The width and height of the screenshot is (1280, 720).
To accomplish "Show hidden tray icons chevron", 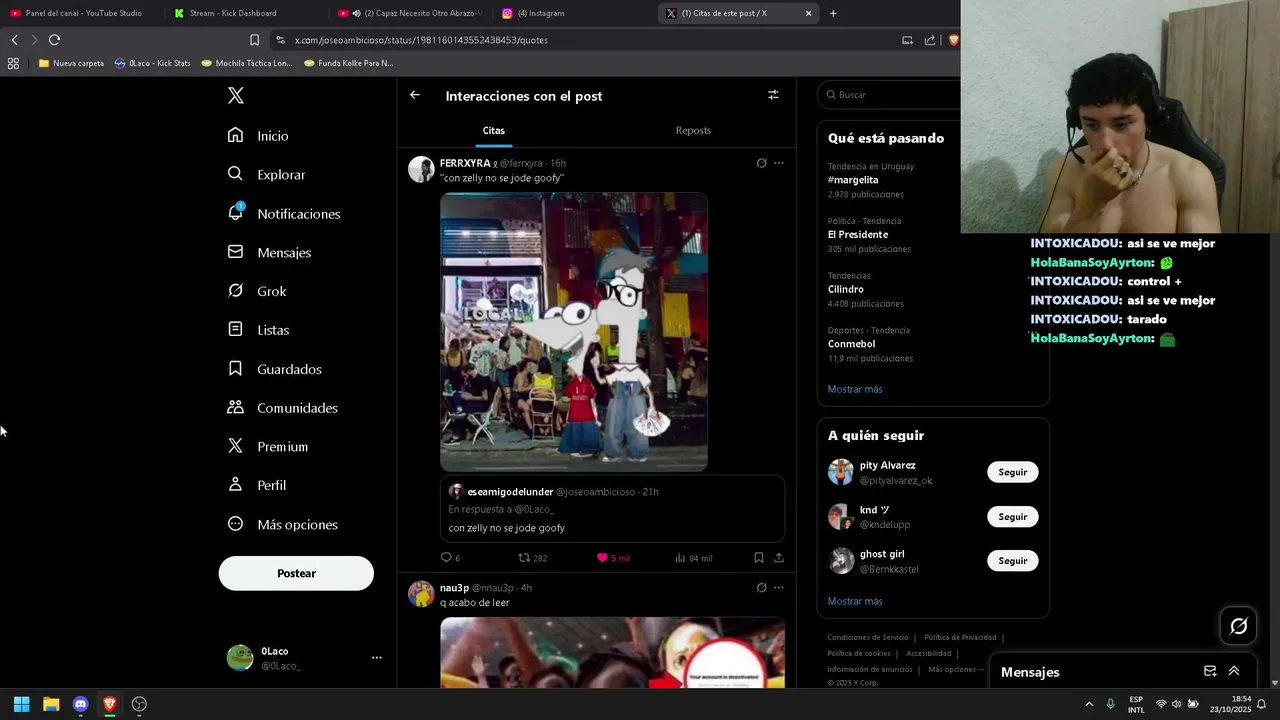I will coord(1089,704).
